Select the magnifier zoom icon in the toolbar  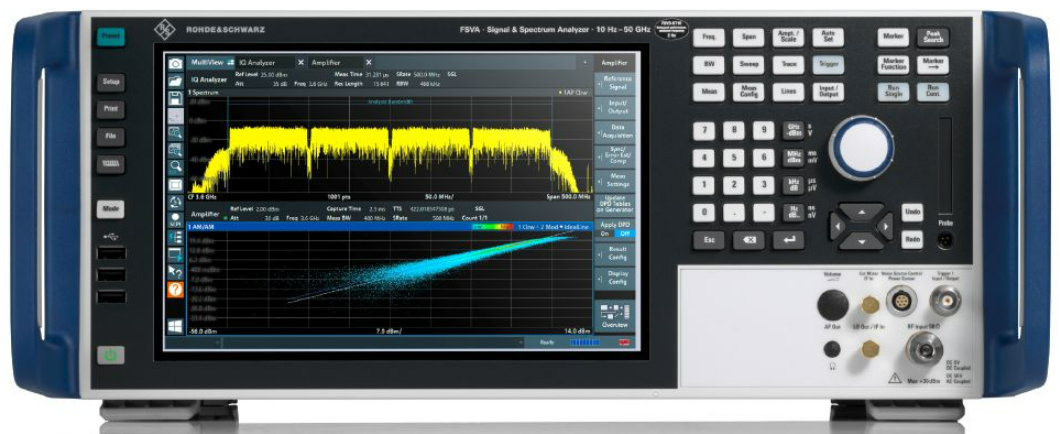pos(175,165)
